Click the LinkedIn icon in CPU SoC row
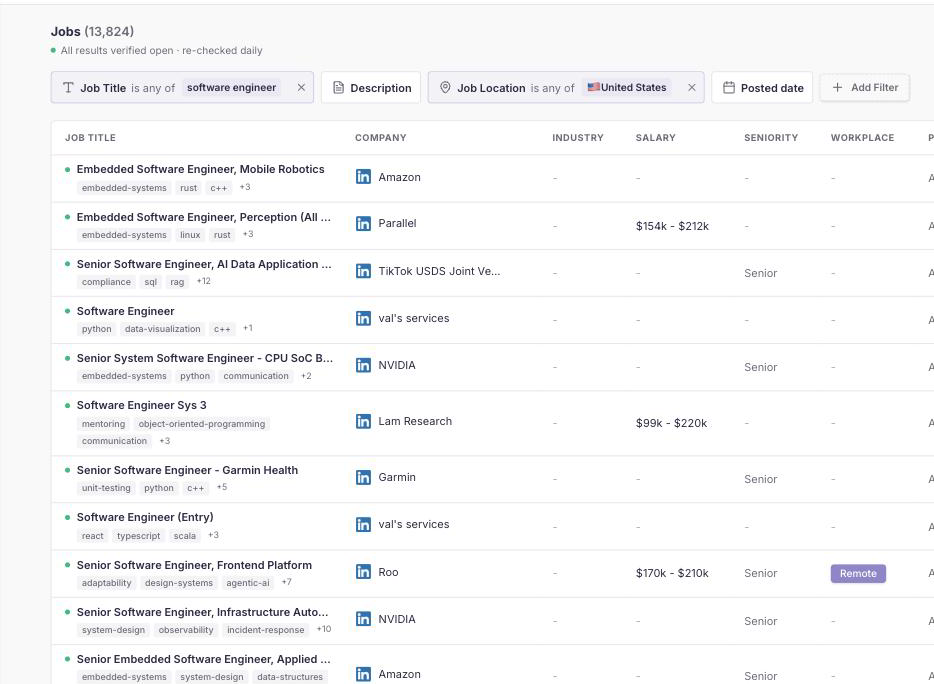This screenshot has height=684, width=934. 363,365
